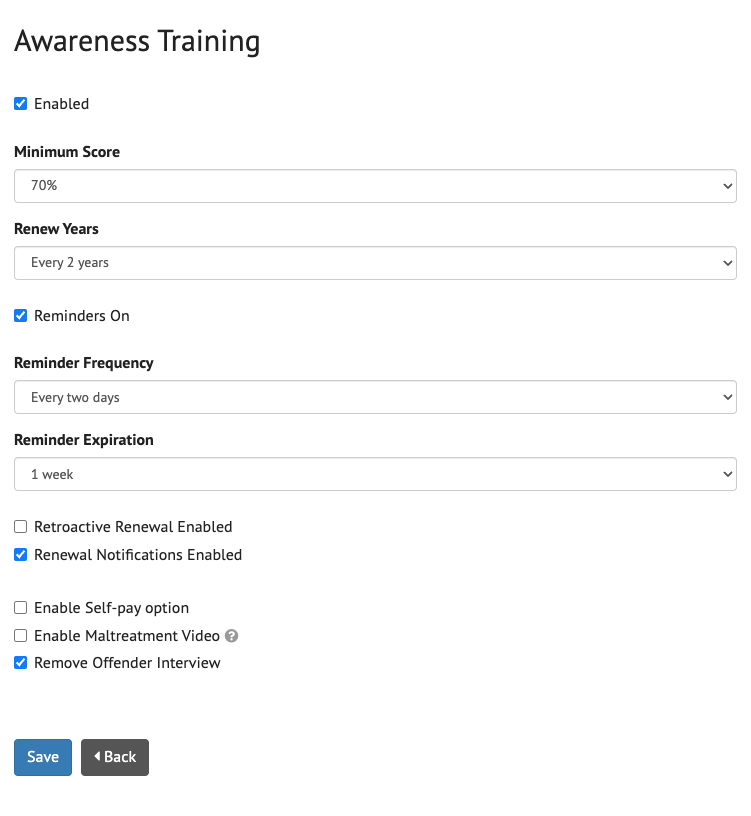Screen dimensions: 751x816
Task: Open the Reminder Frequency dropdown
Action: [x=375, y=397]
